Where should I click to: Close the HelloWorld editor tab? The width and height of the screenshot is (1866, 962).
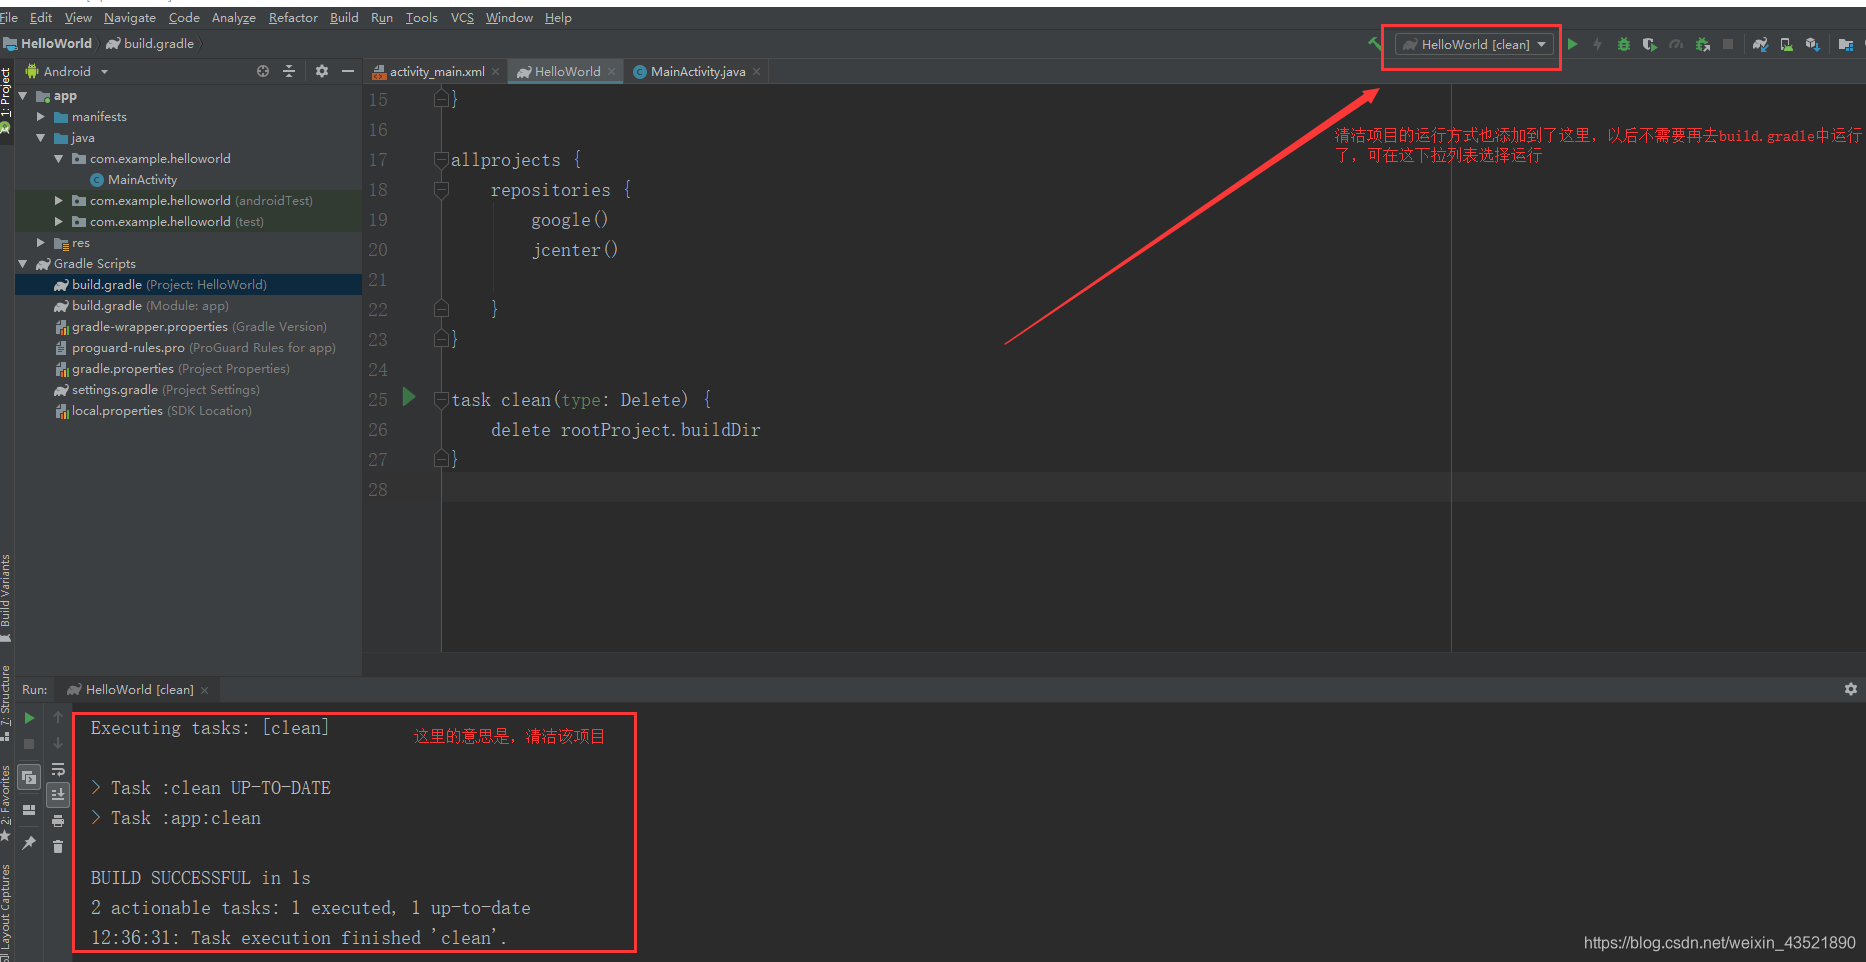pos(611,71)
